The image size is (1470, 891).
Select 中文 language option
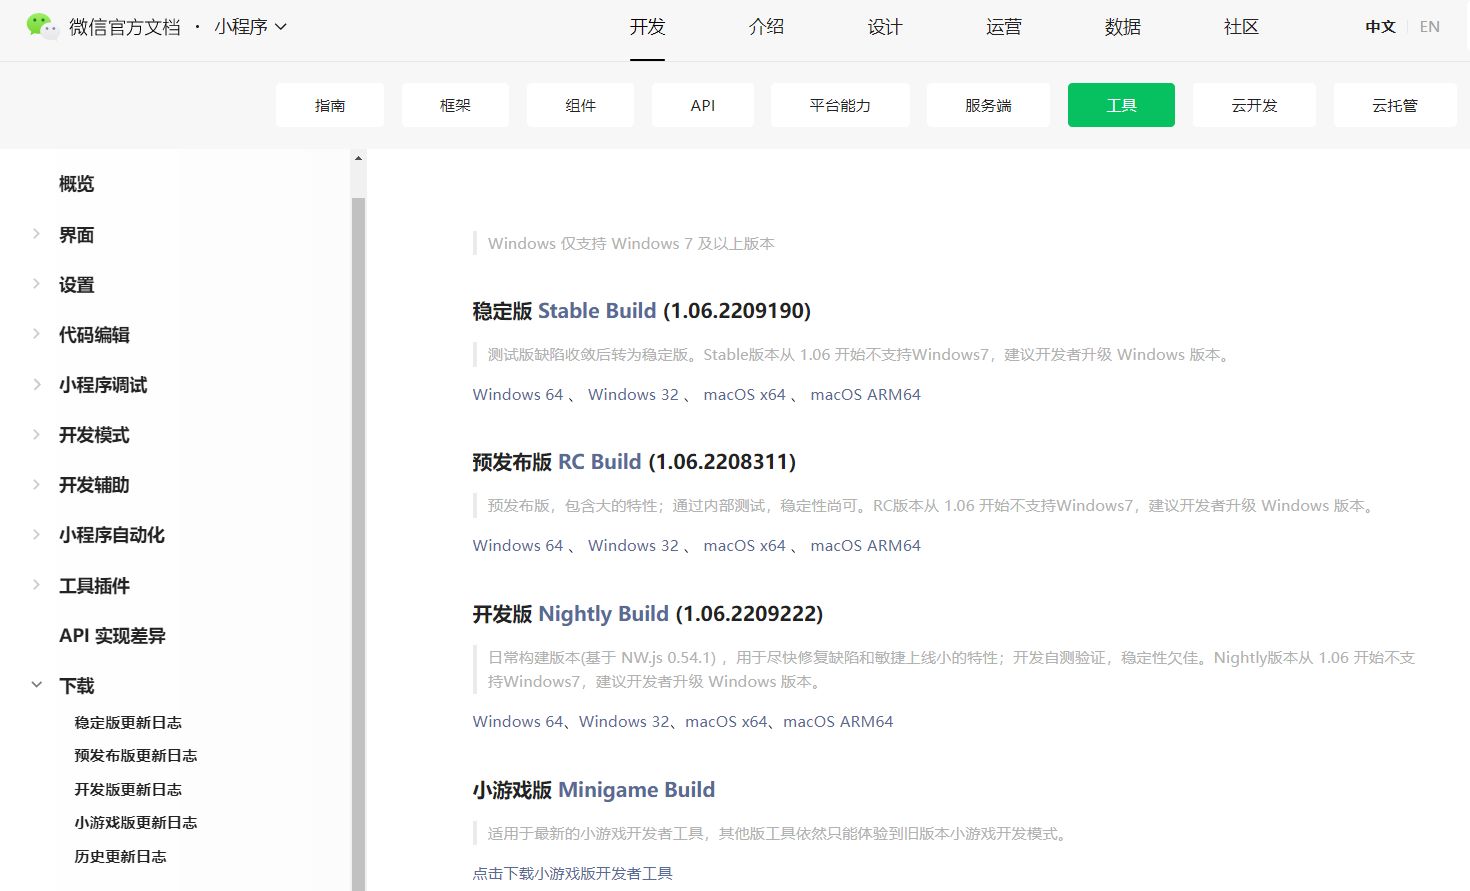pyautogui.click(x=1380, y=27)
